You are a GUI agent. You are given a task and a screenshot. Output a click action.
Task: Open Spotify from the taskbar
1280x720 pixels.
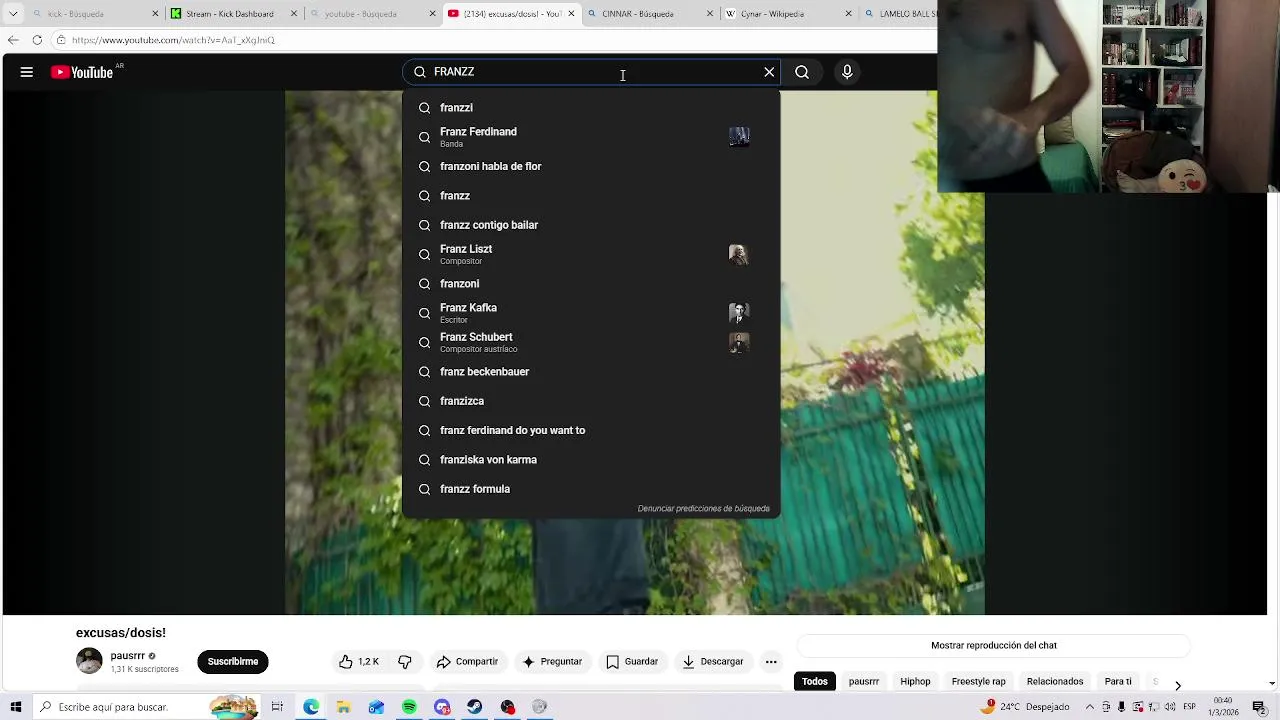coord(409,707)
